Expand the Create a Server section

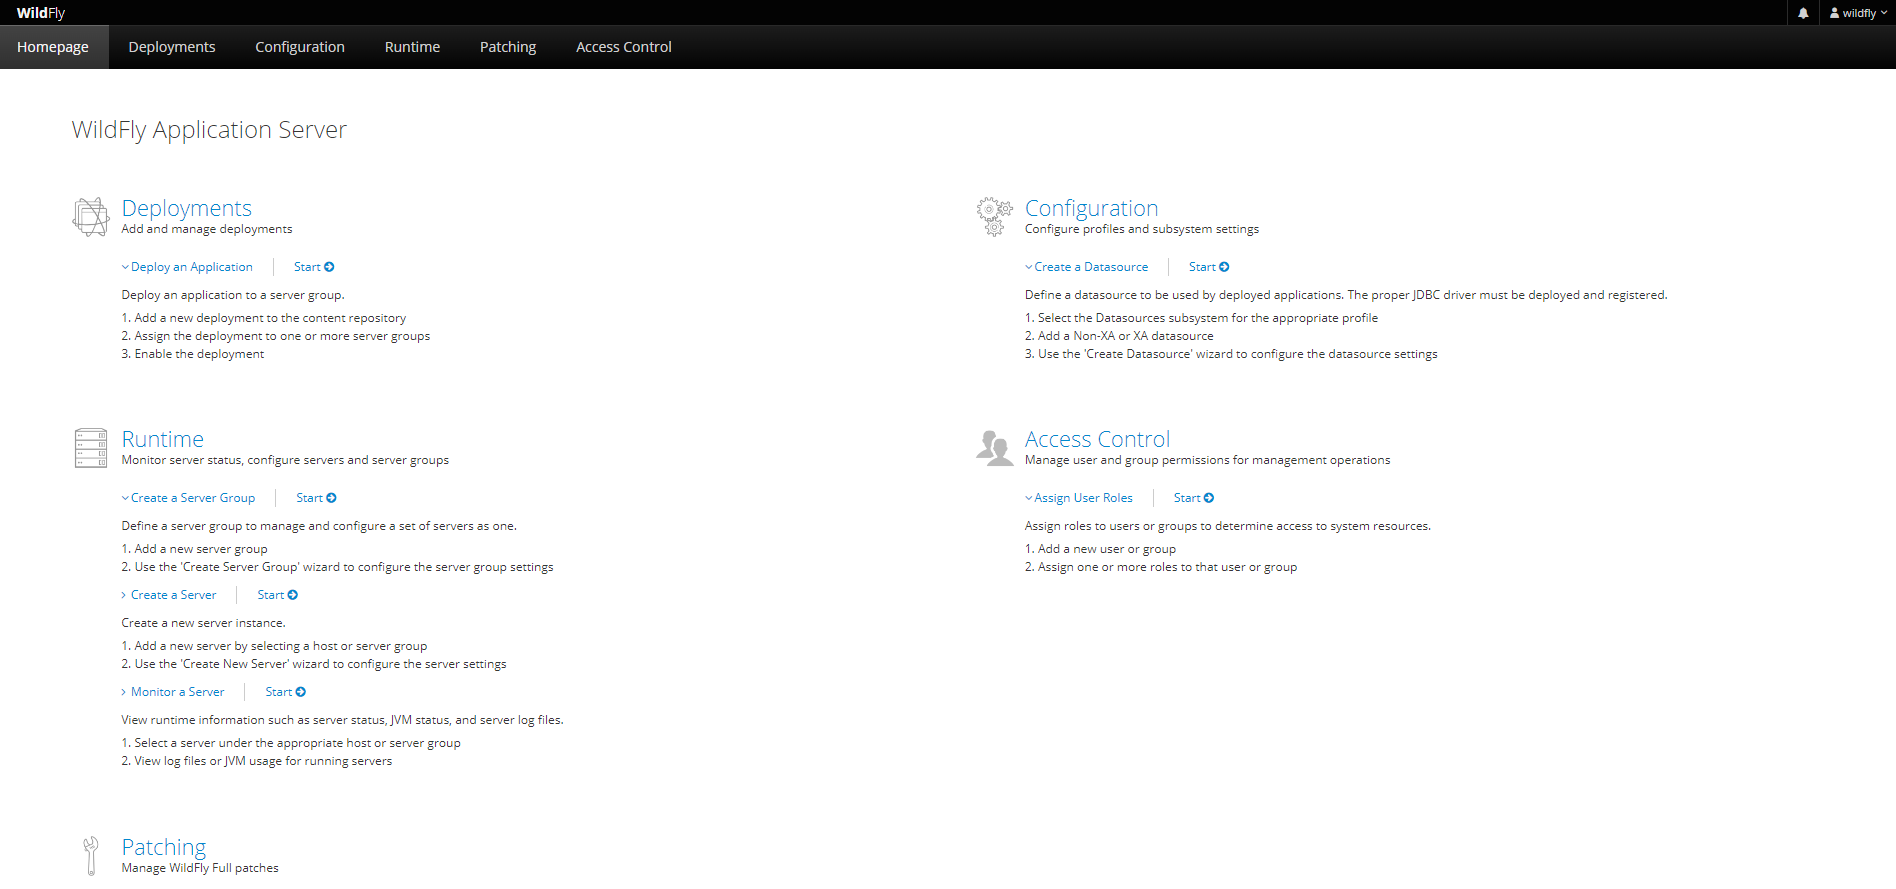pos(169,595)
